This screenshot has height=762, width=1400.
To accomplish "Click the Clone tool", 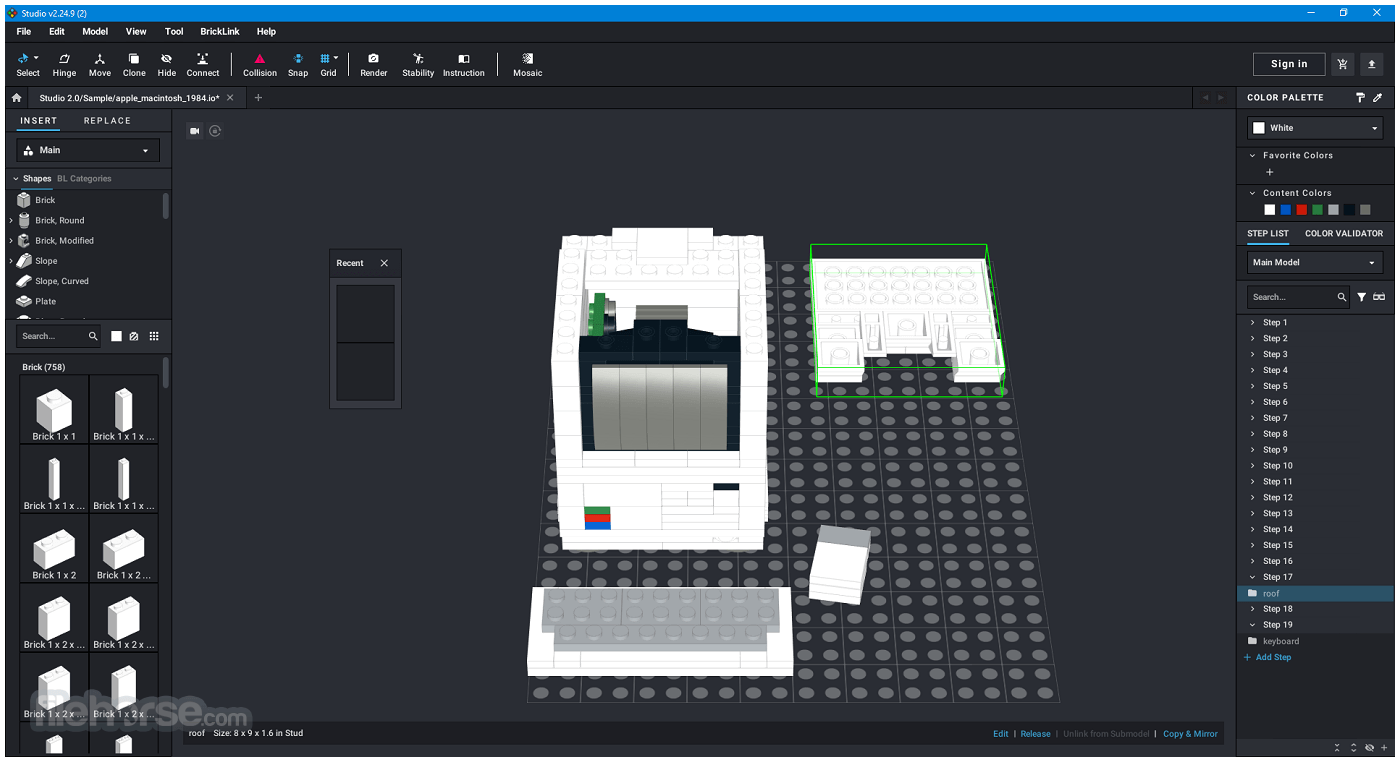I will click(134, 65).
